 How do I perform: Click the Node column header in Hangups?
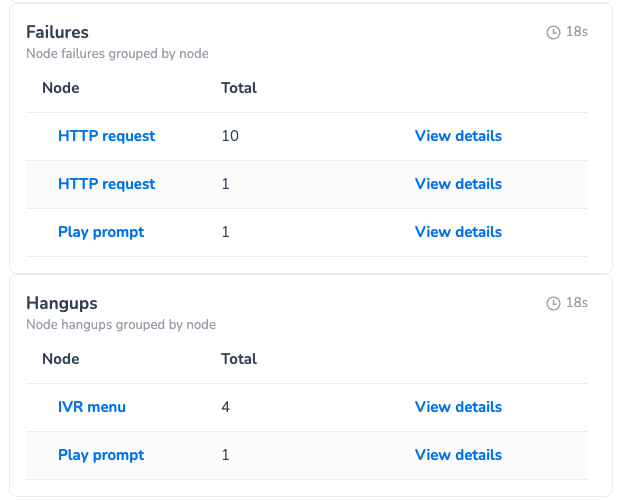click(x=61, y=359)
